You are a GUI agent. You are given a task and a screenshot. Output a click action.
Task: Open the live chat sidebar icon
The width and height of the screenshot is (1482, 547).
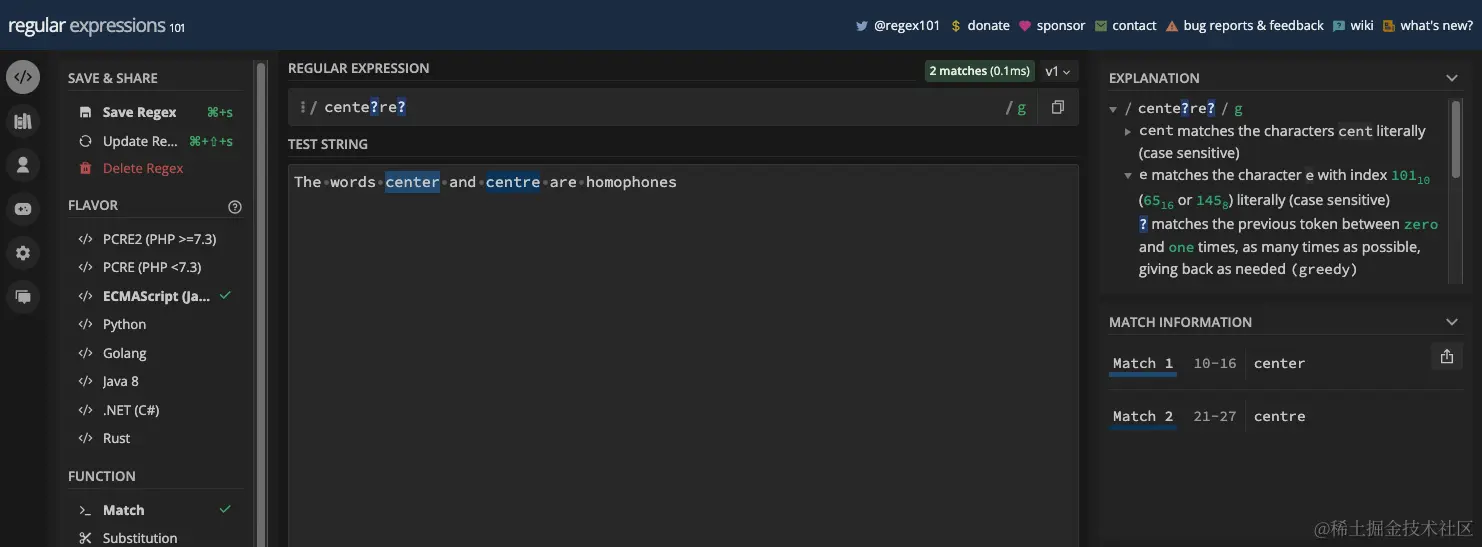[23, 297]
